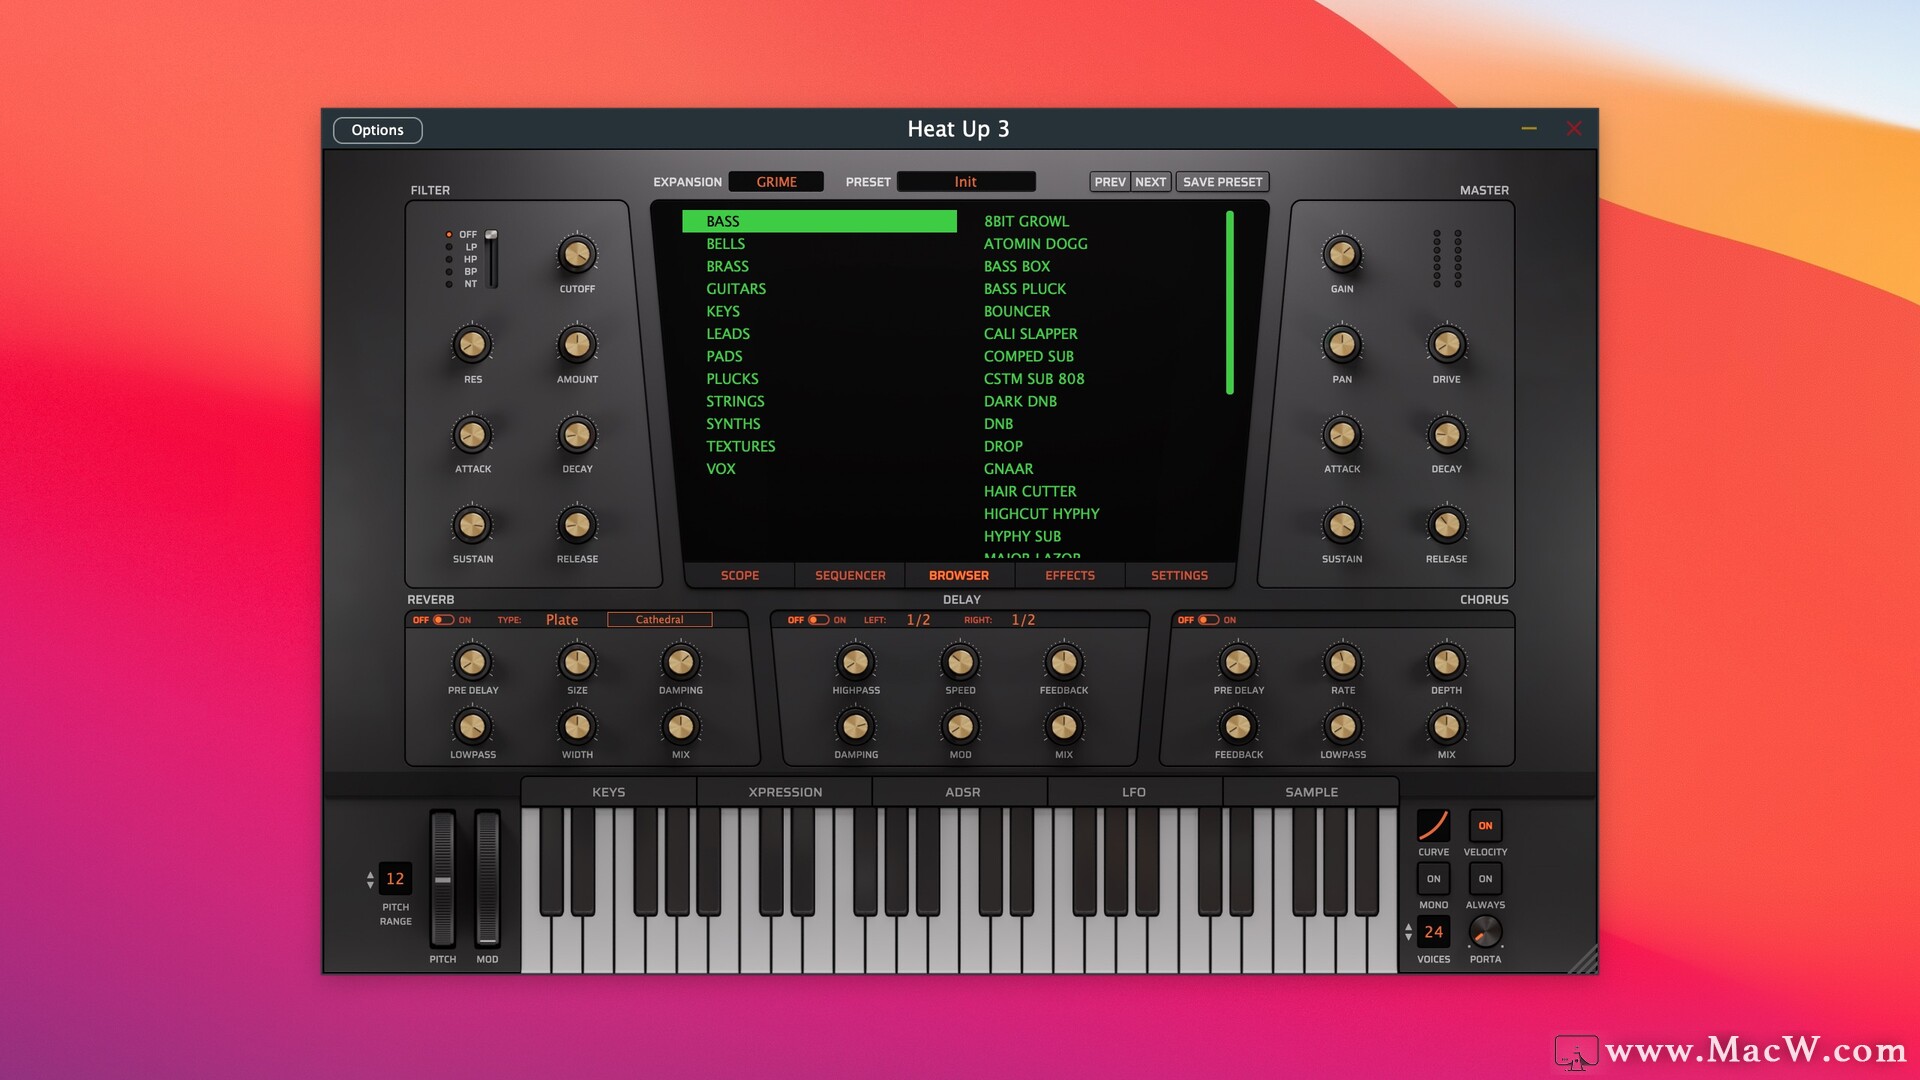Click the reverb PRE DELAY knob
This screenshot has width=1920, height=1080.
point(472,662)
